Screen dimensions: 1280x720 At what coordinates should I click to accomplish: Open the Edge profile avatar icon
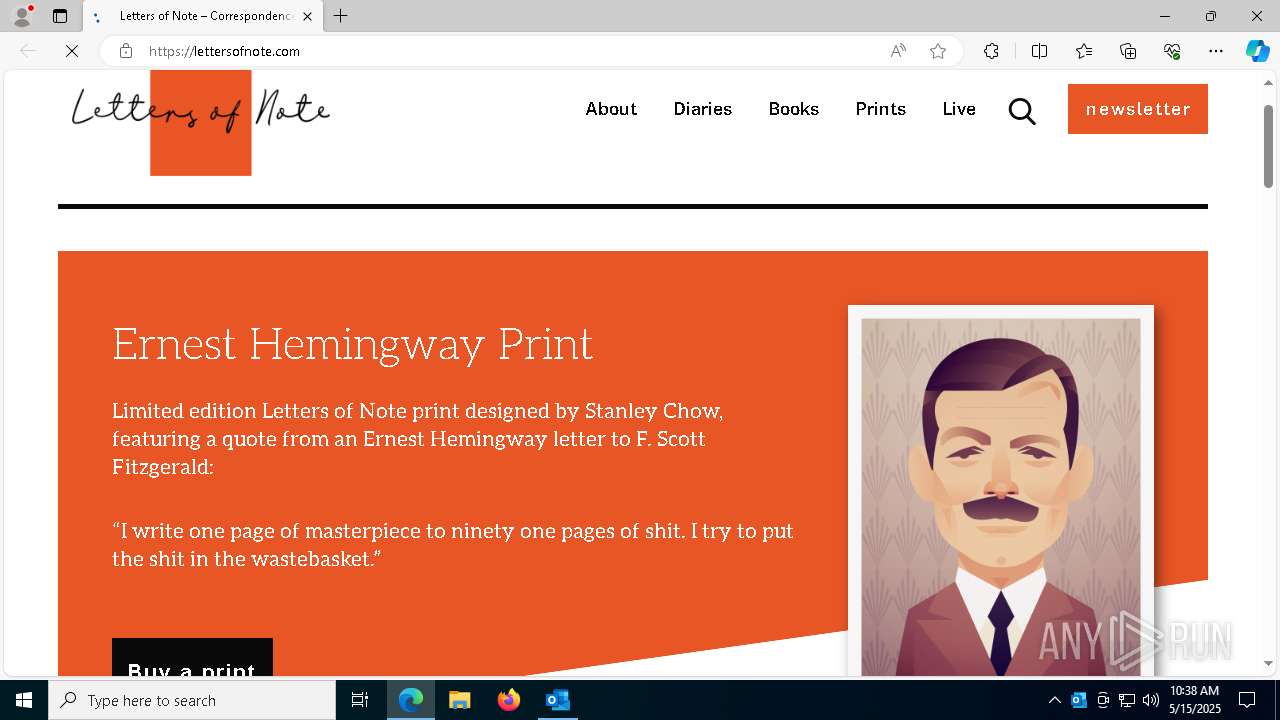tap(21, 16)
